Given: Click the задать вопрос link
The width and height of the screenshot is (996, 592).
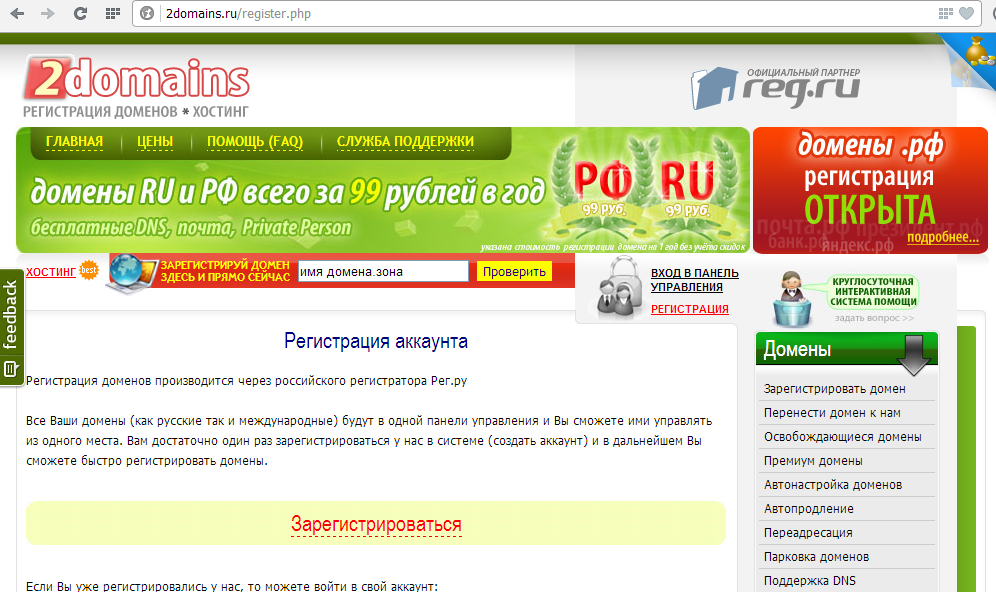Looking at the screenshot, I should click(874, 318).
